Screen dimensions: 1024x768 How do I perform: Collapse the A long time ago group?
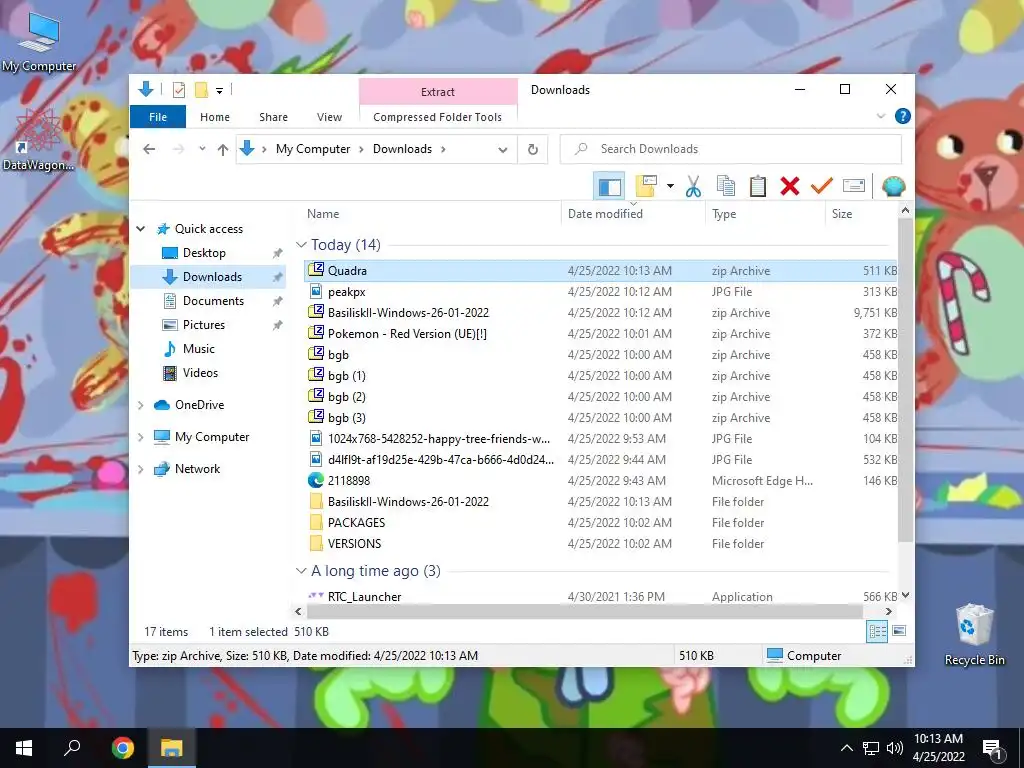[x=301, y=571]
